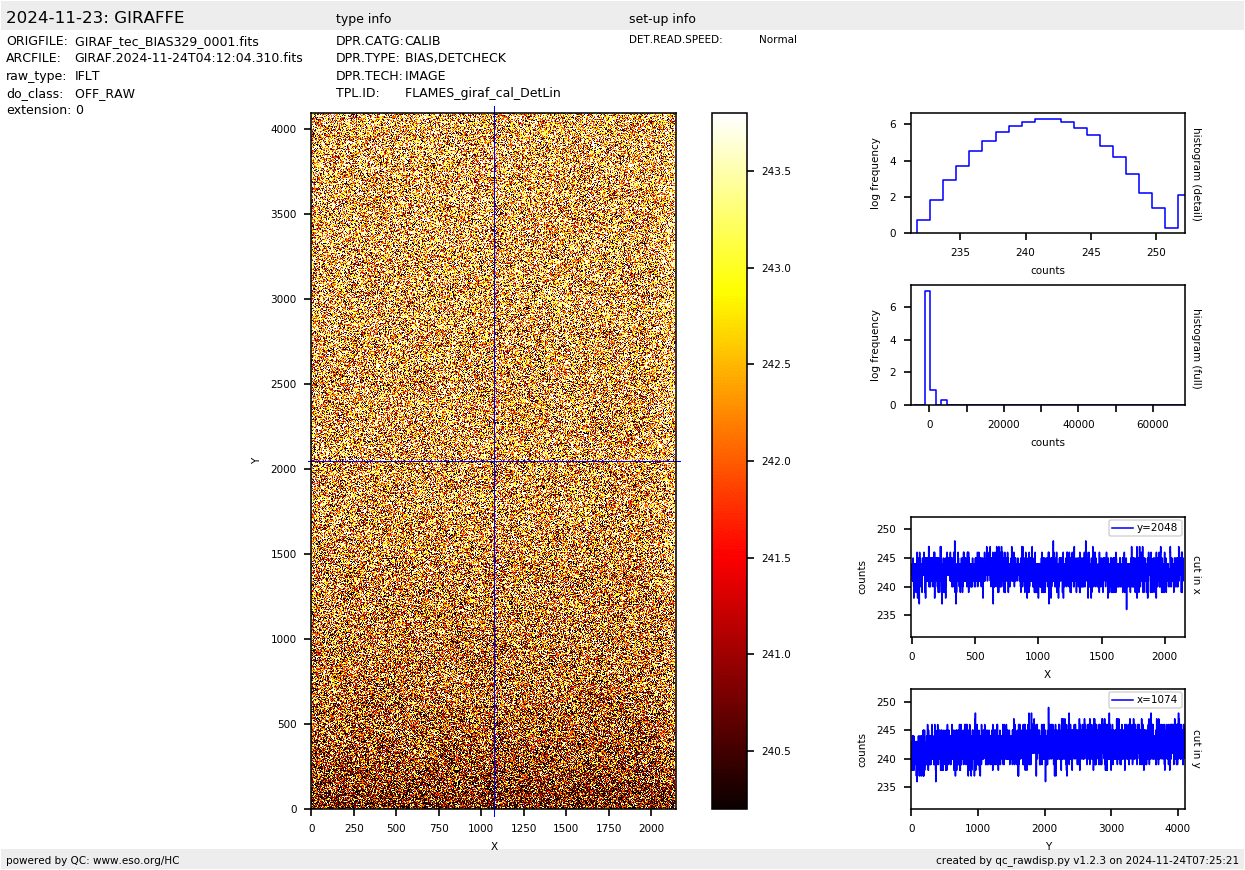Click the DET.READ.SPEED value Normal

coord(777,40)
